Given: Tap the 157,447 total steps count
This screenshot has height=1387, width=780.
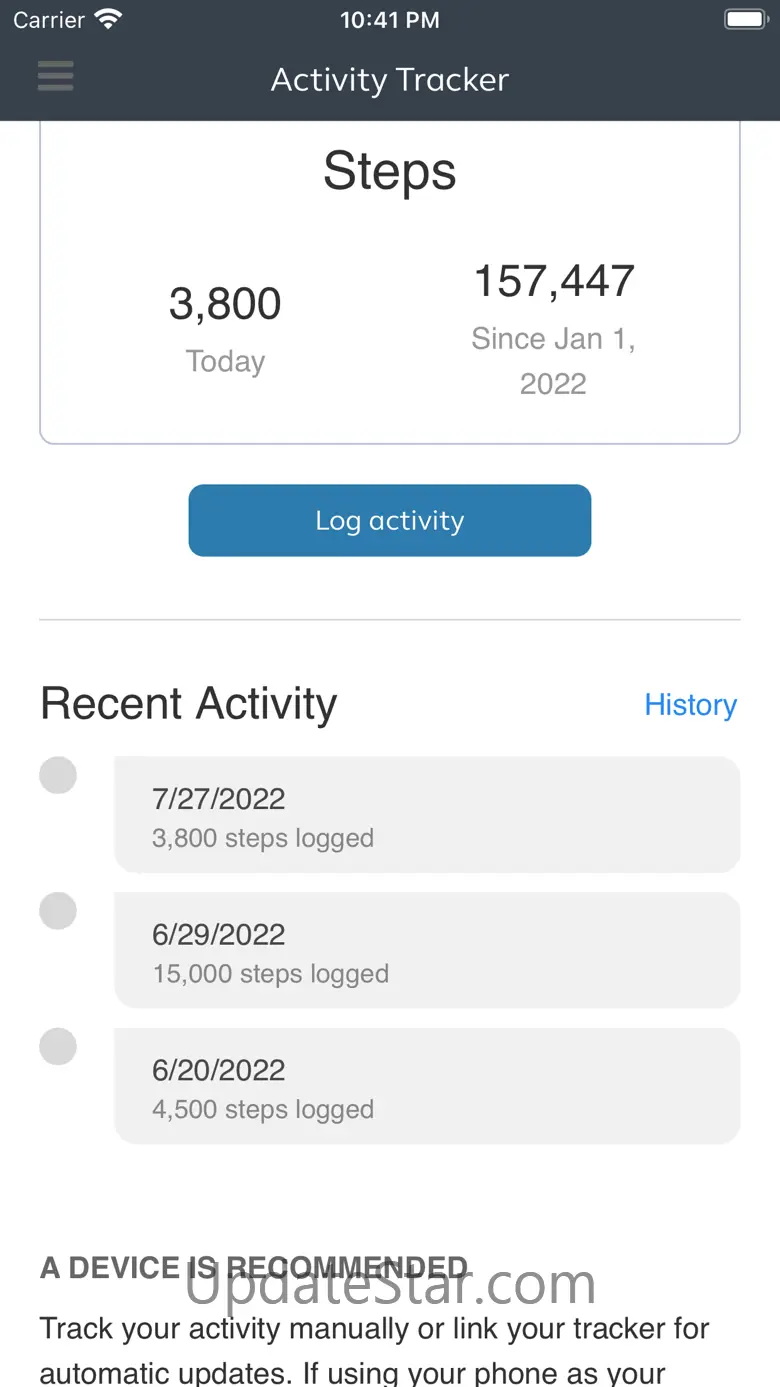Looking at the screenshot, I should [554, 281].
